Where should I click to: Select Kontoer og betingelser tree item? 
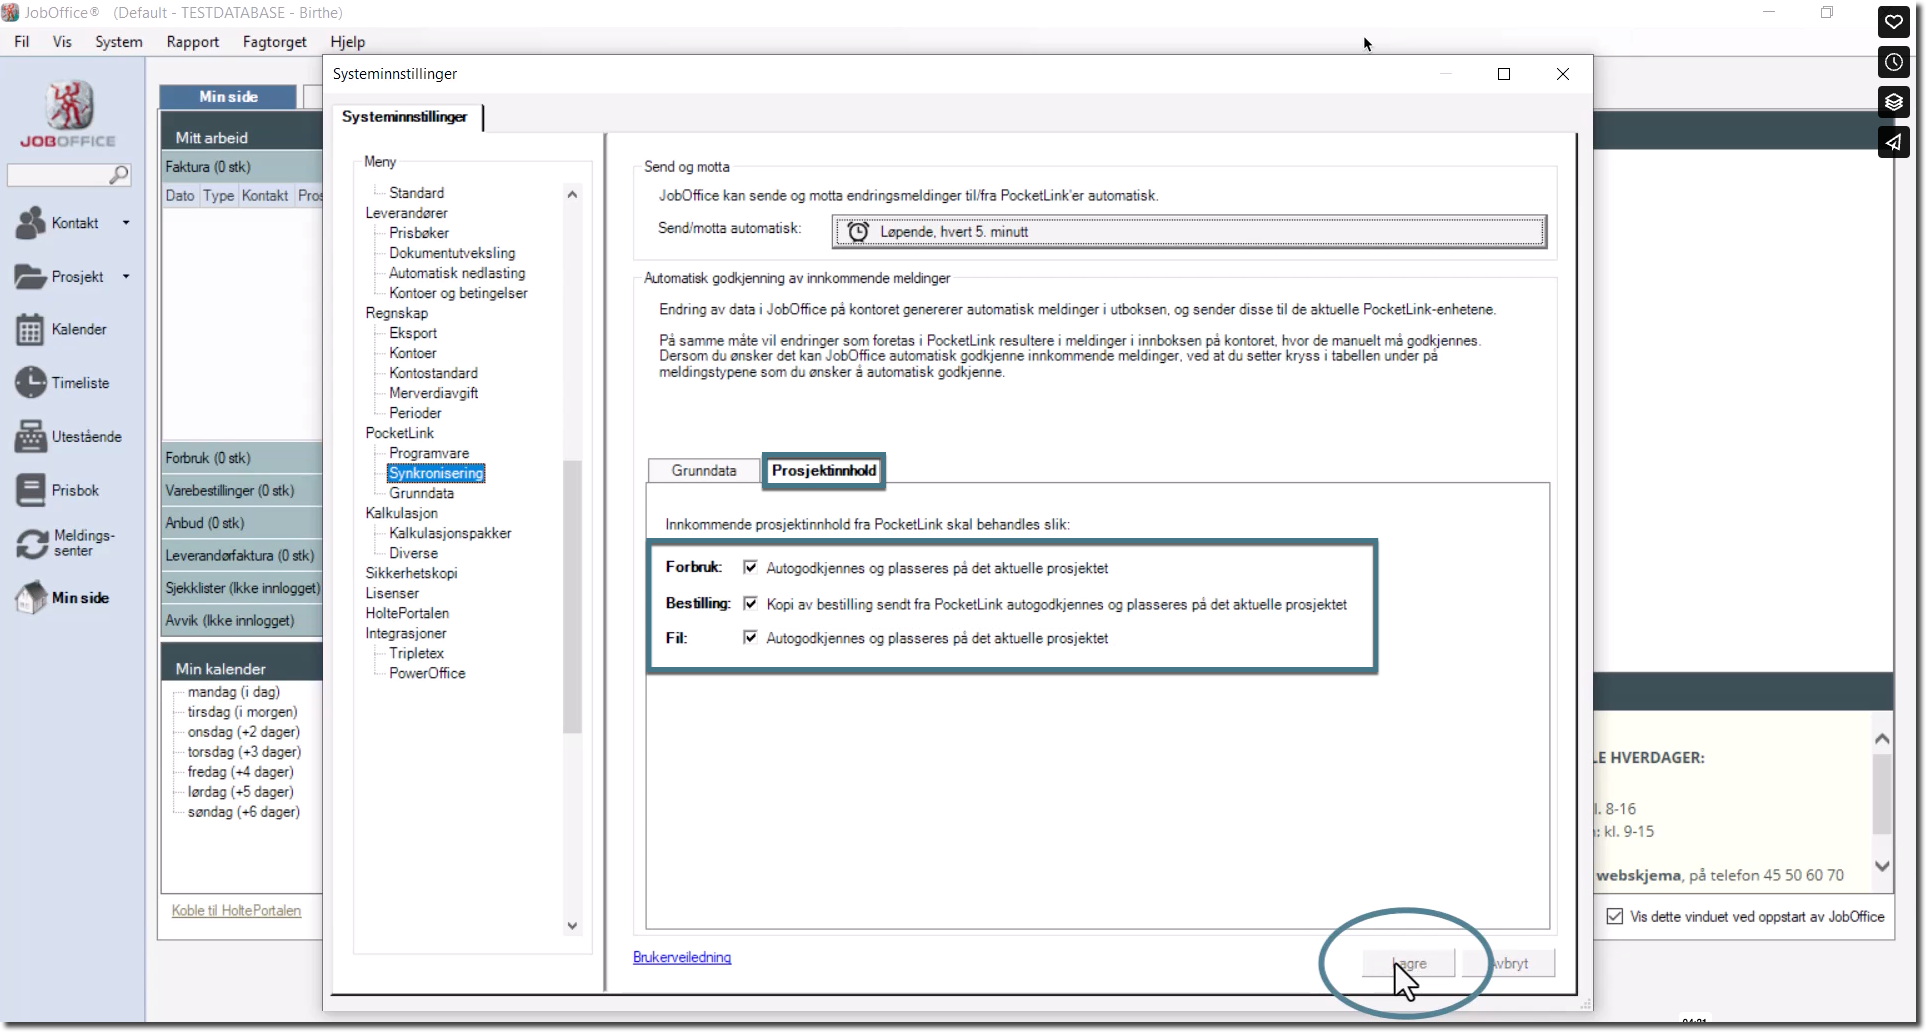coord(458,293)
